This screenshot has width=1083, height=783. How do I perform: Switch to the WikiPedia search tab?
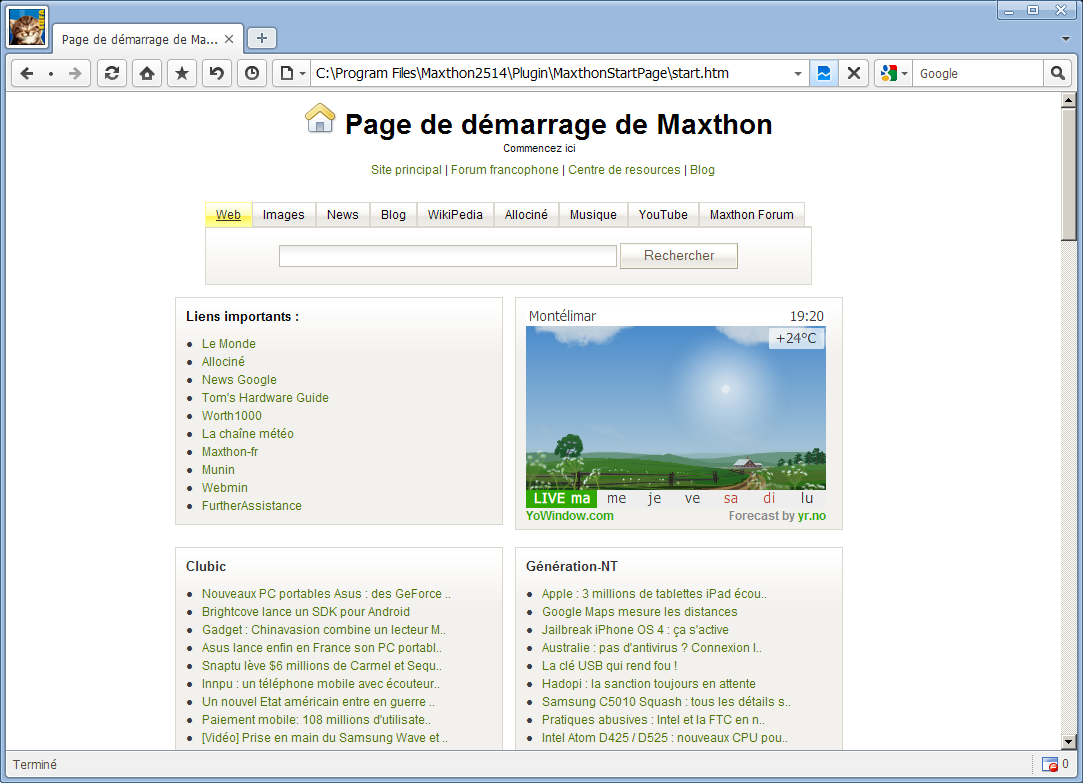(455, 215)
